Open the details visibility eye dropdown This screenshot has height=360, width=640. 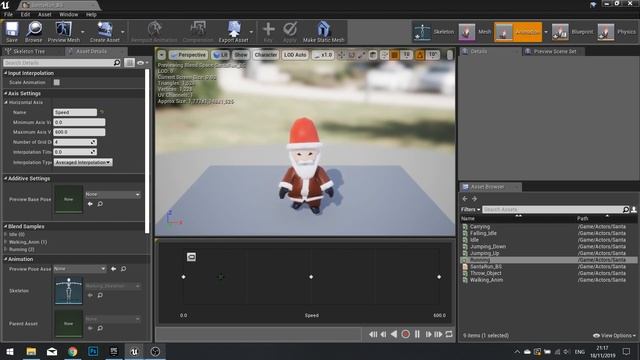pyautogui.click(x=142, y=63)
